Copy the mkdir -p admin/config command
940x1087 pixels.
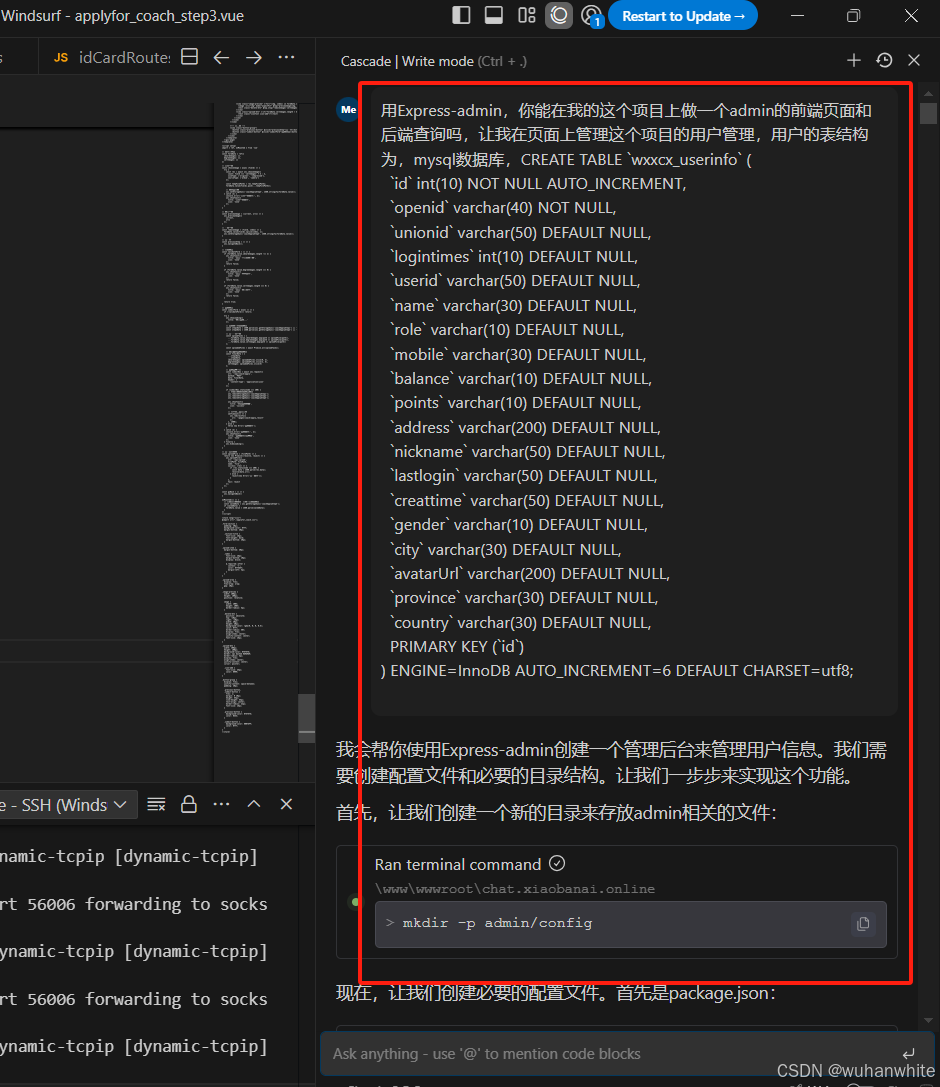coord(863,924)
